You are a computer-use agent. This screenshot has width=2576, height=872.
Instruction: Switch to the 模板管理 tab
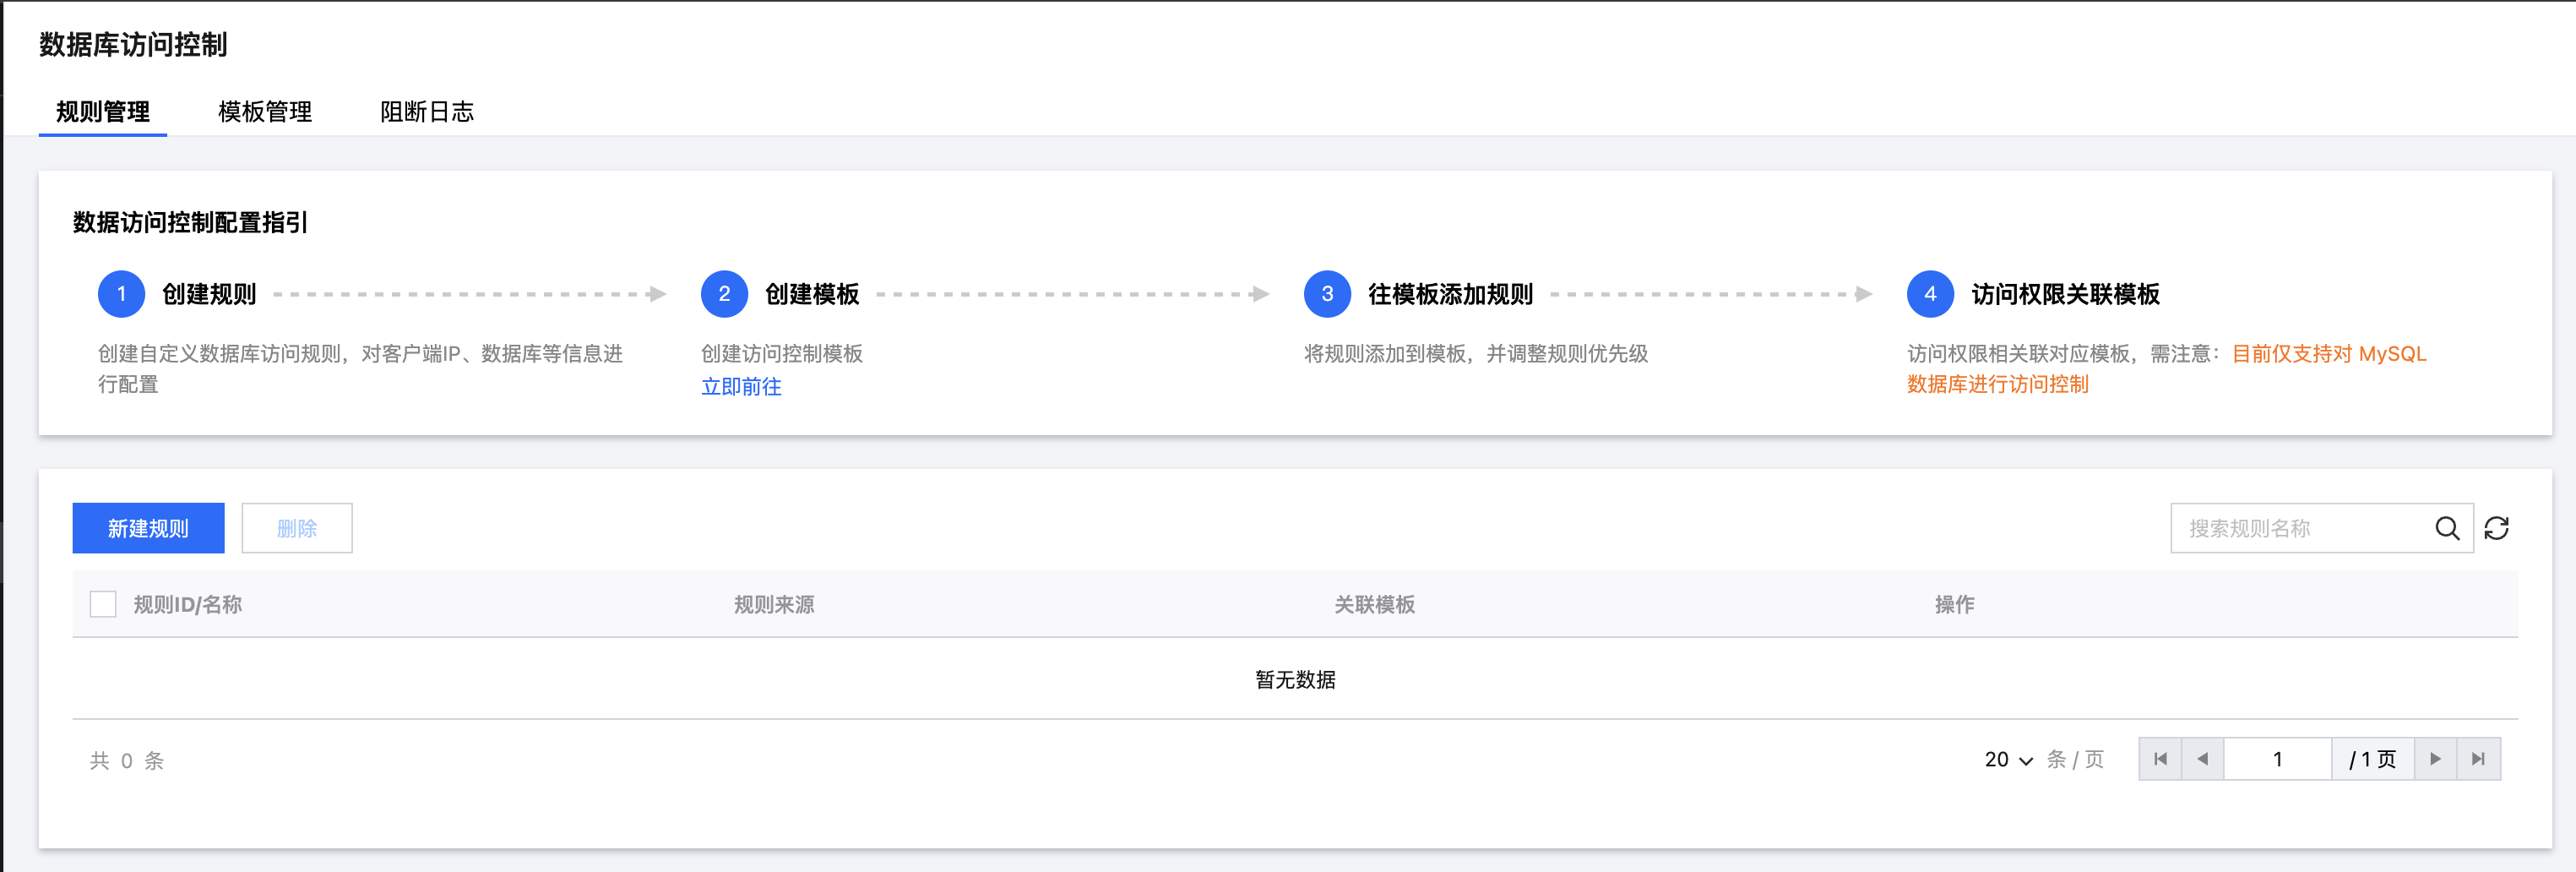[265, 112]
